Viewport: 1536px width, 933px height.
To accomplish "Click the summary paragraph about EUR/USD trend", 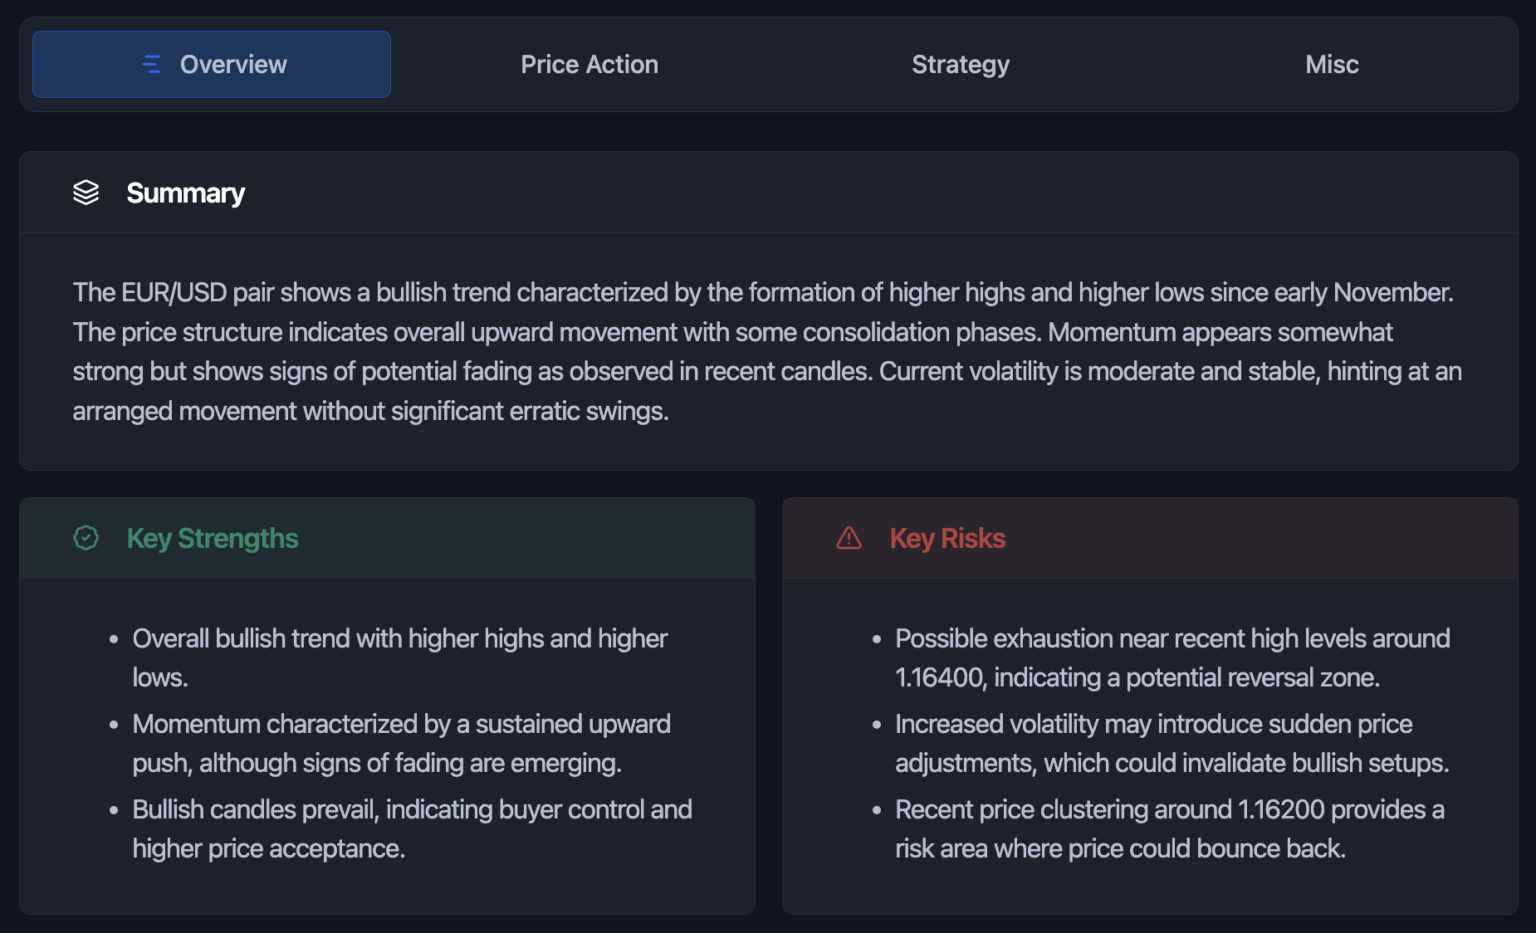I will (x=766, y=351).
